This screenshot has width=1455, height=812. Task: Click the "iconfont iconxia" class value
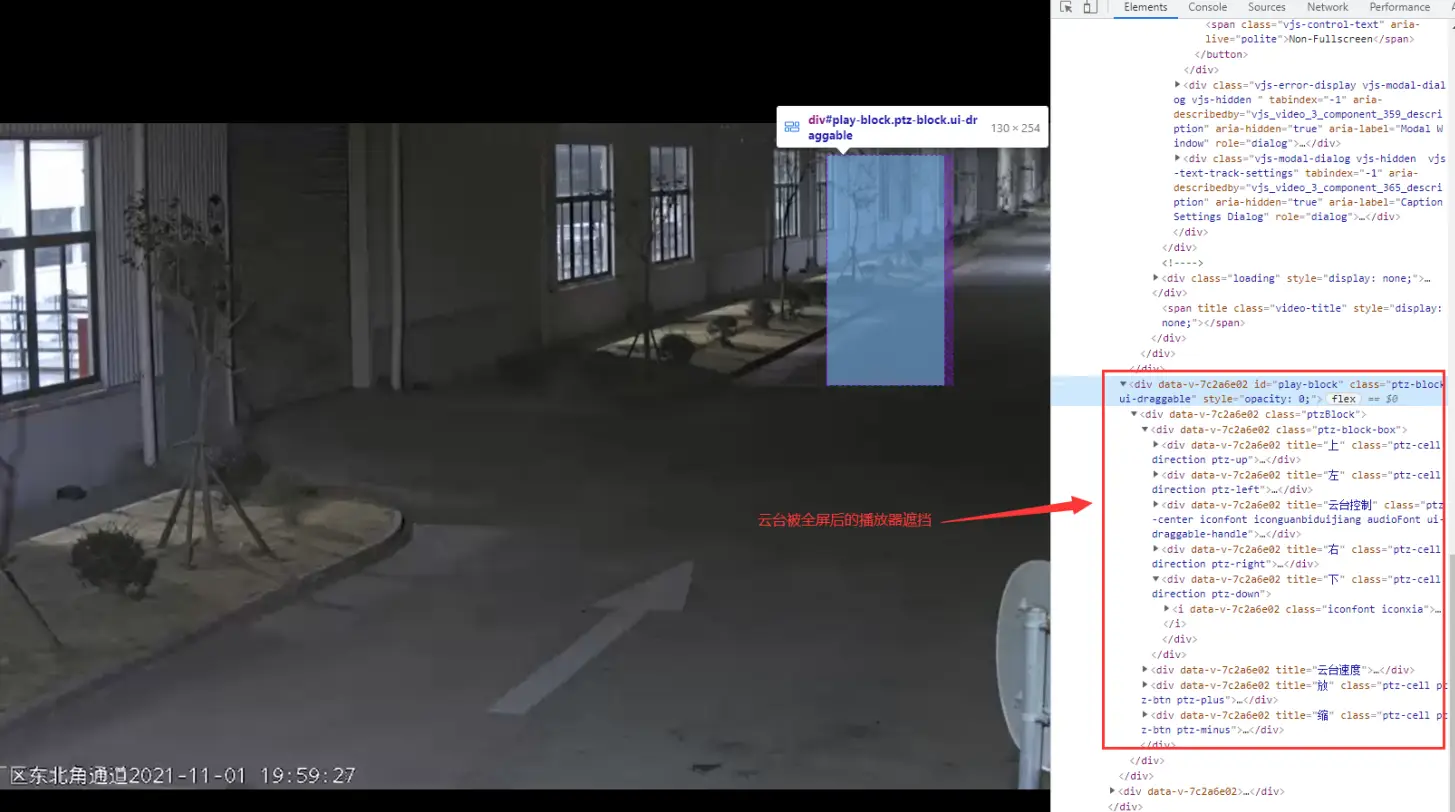(1377, 609)
